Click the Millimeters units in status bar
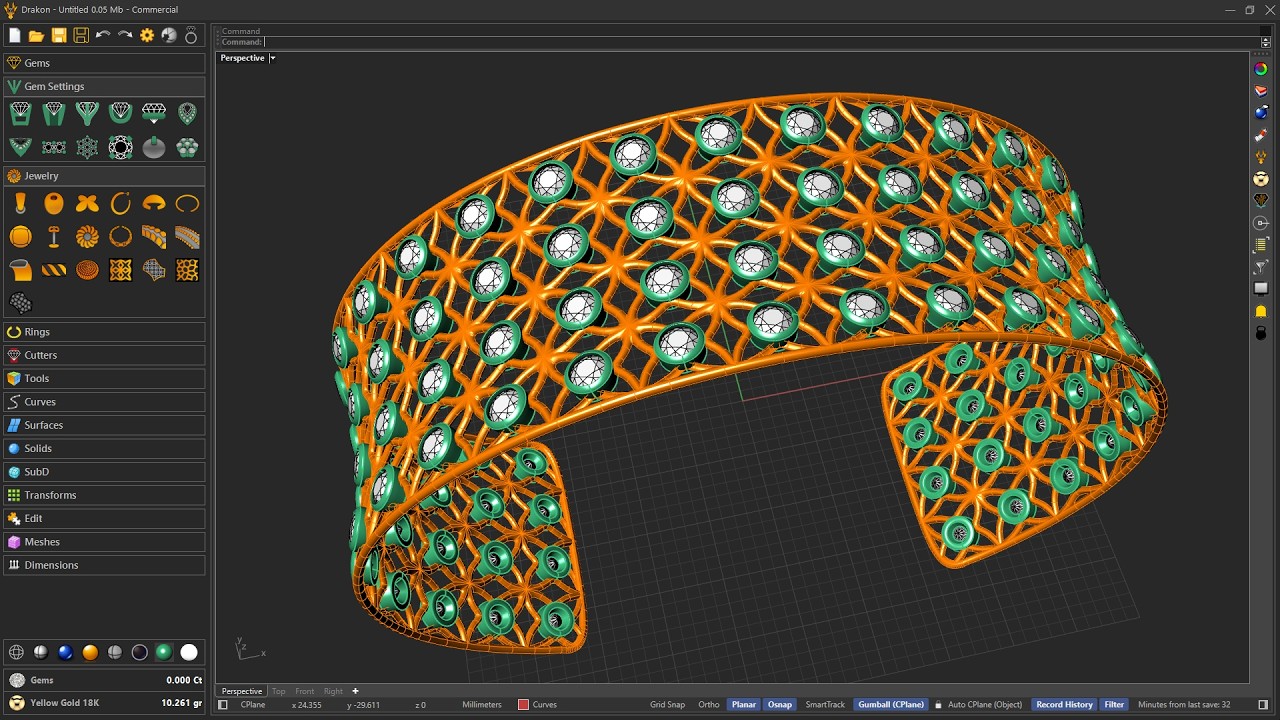This screenshot has width=1280, height=720. tap(481, 705)
